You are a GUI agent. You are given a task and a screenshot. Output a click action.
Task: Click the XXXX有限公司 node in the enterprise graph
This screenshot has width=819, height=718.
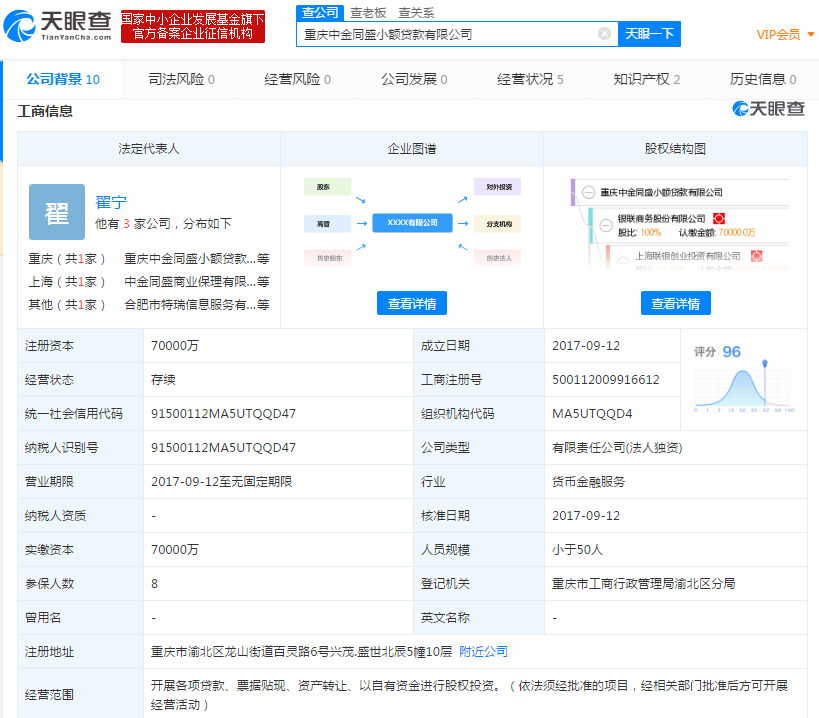pos(412,222)
